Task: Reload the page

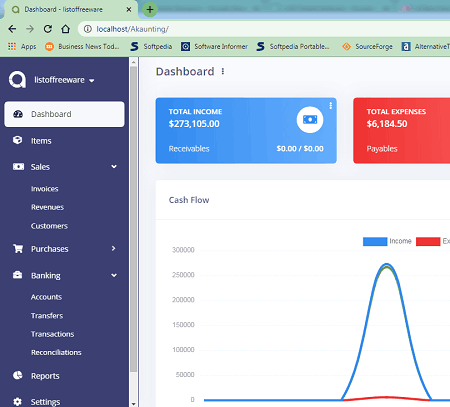Action: pyautogui.click(x=48, y=29)
